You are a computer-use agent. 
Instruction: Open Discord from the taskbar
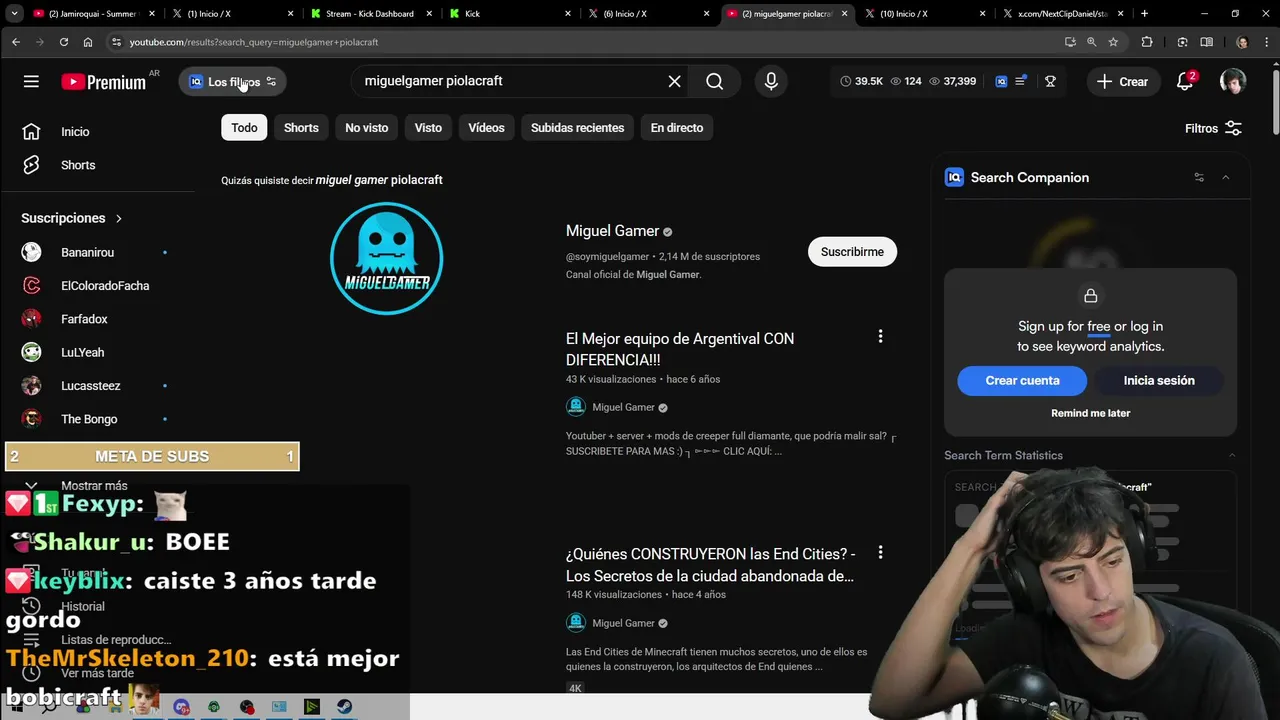coord(181,707)
